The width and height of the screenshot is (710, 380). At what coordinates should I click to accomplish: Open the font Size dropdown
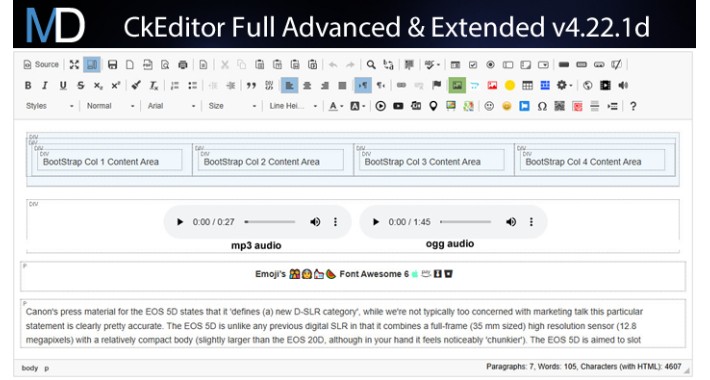pos(232,106)
